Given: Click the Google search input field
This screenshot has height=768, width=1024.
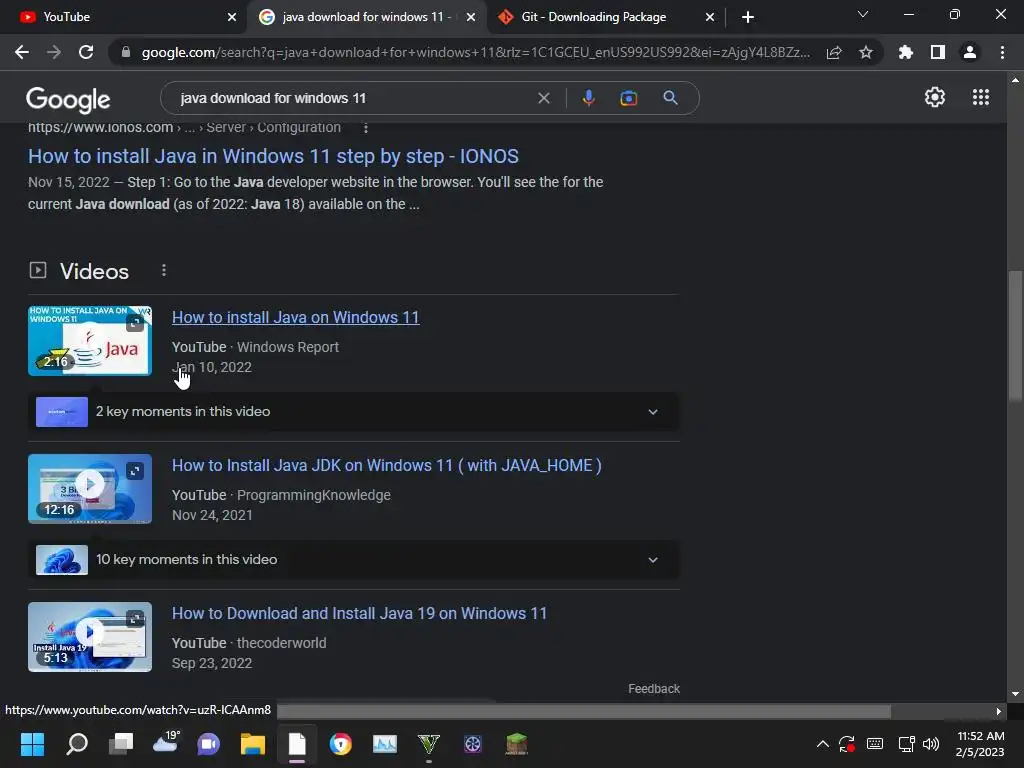Looking at the screenshot, I should point(353,98).
